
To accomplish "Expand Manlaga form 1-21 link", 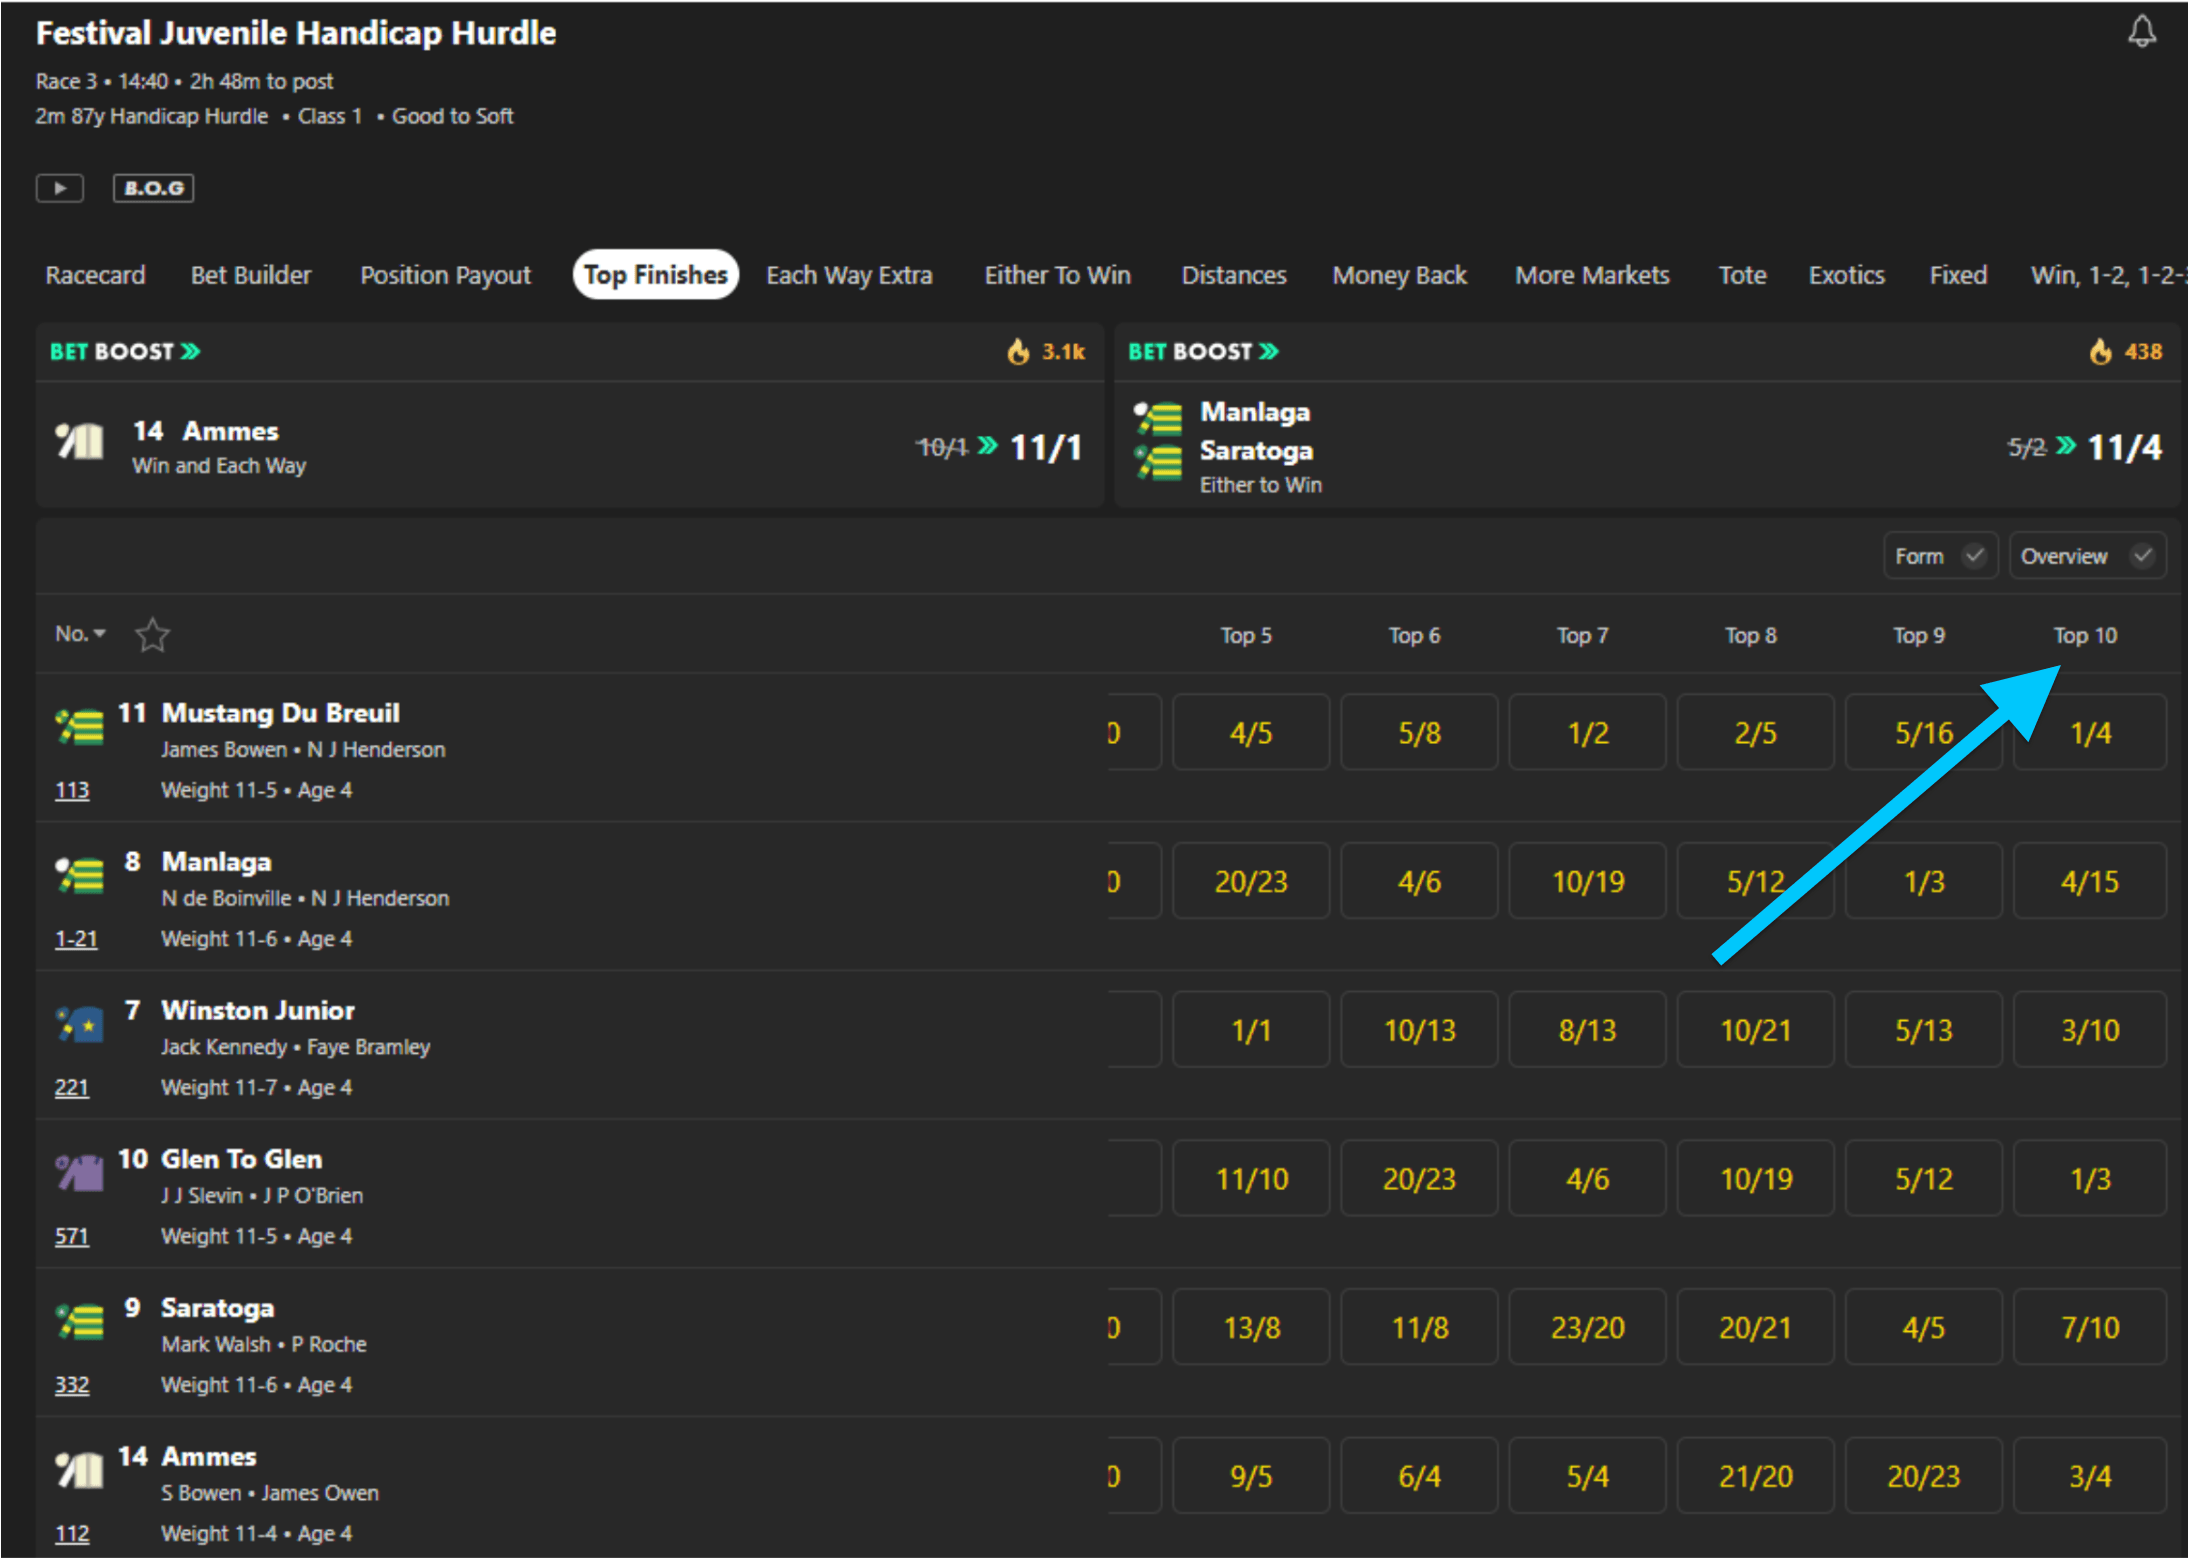I will (x=76, y=939).
